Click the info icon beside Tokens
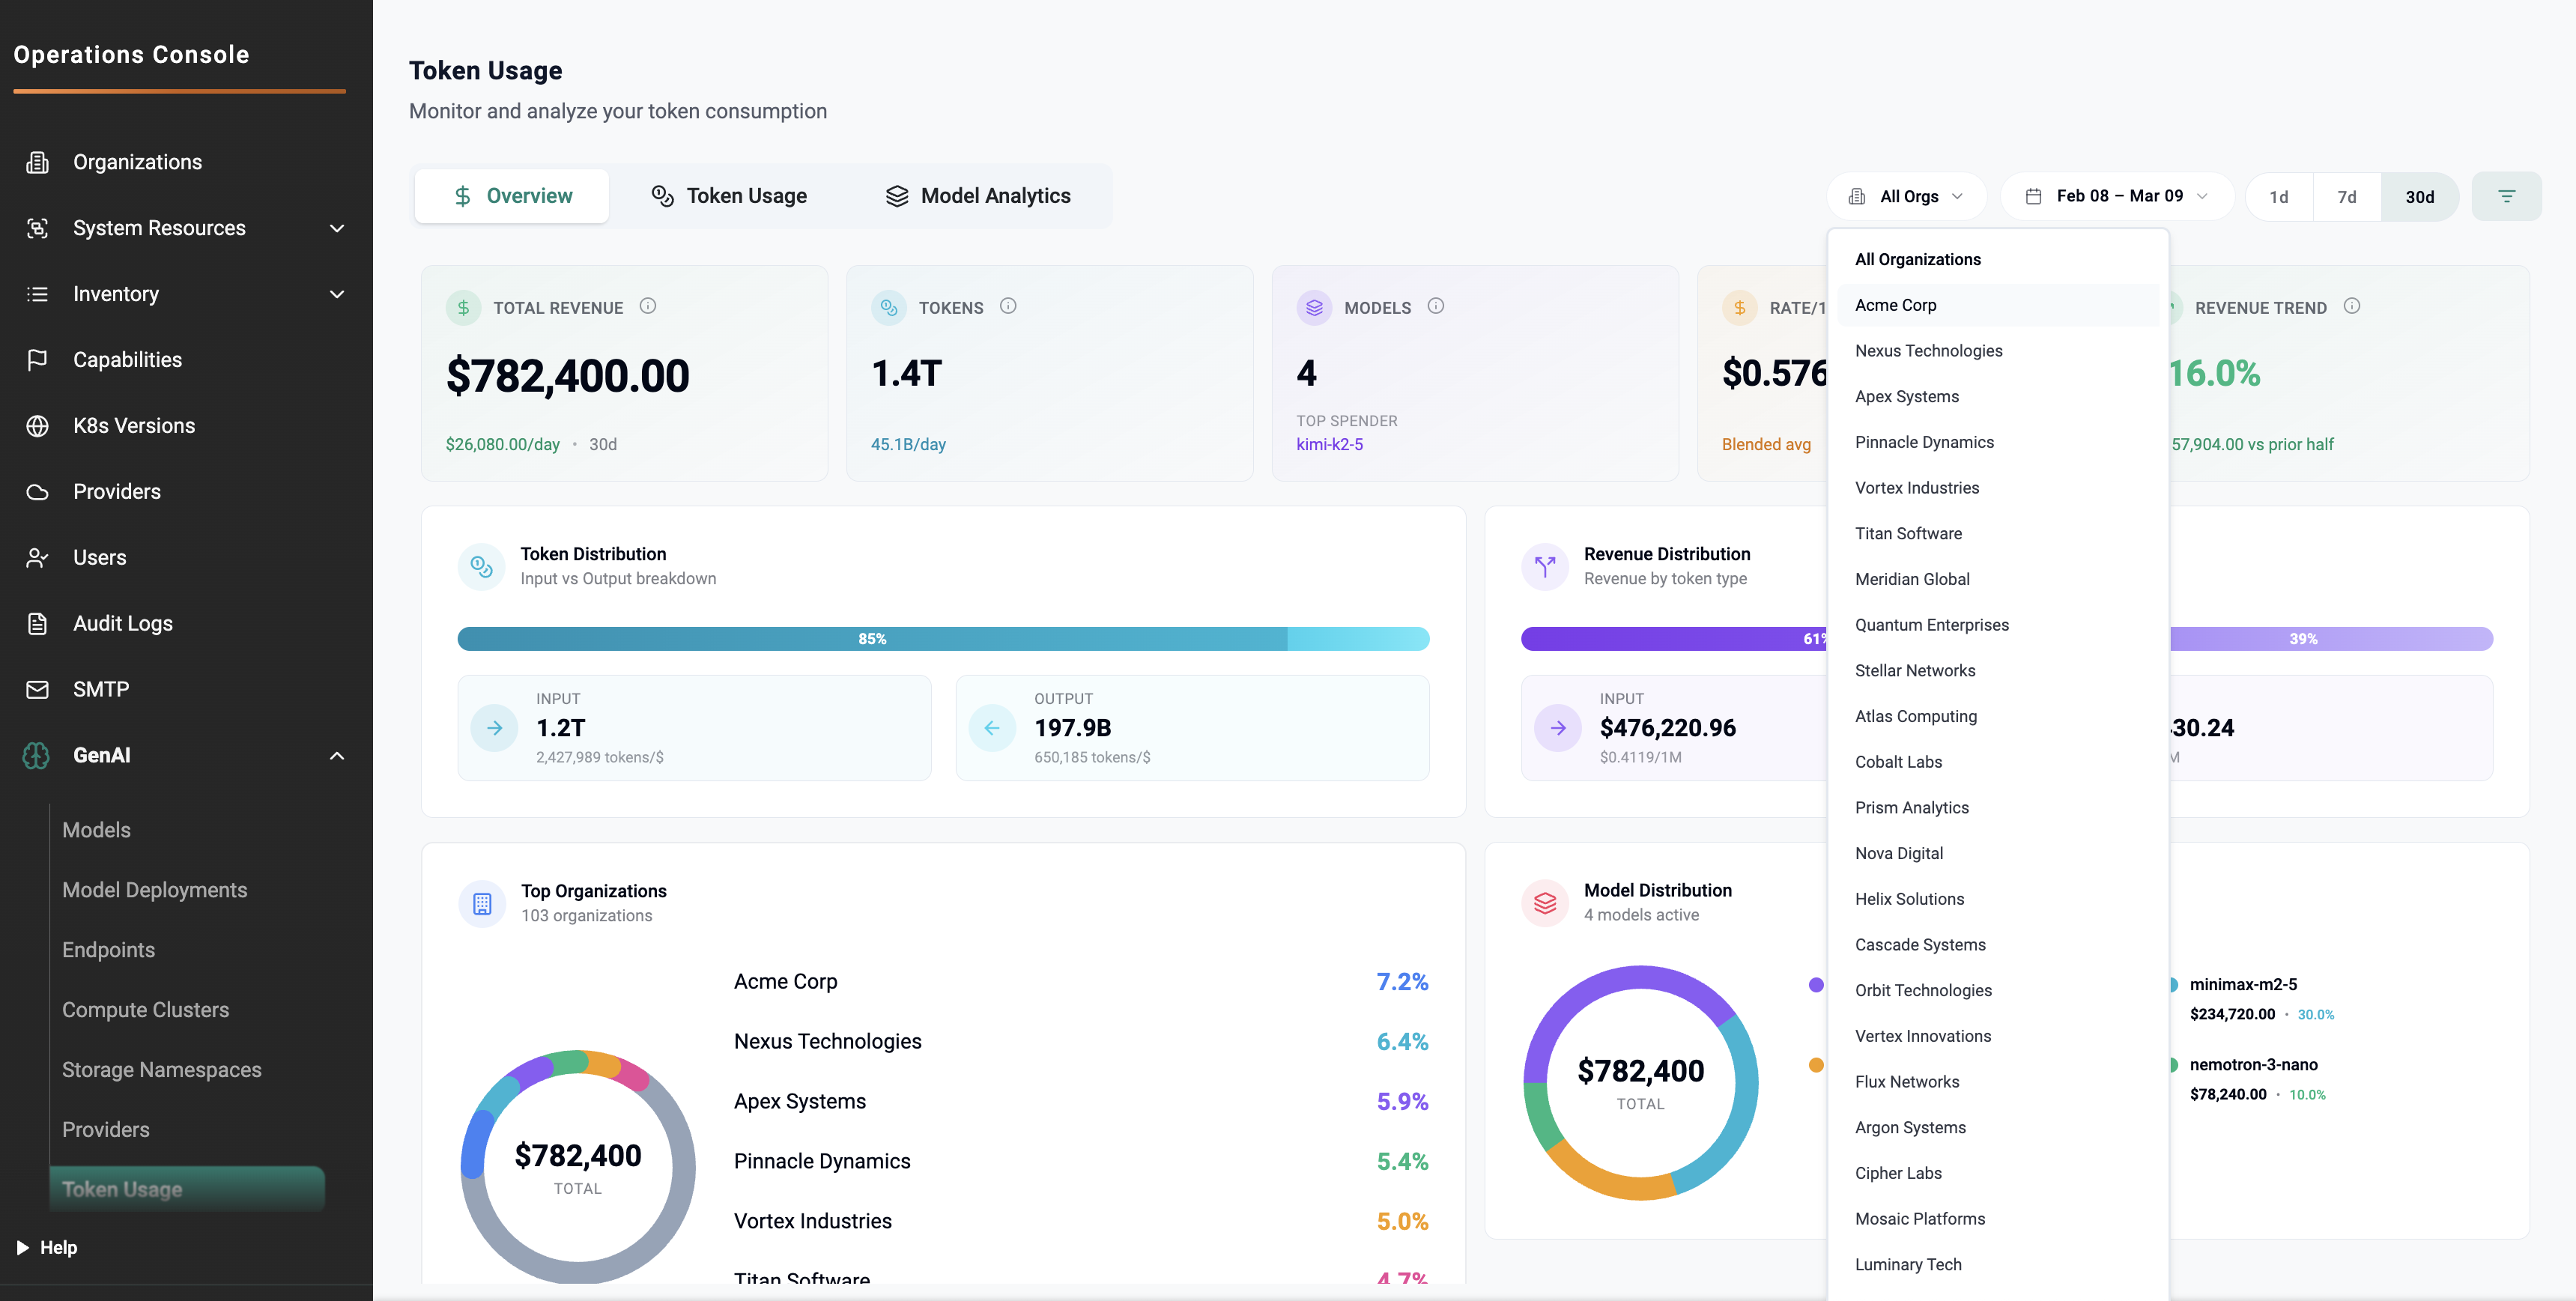 1008,306
